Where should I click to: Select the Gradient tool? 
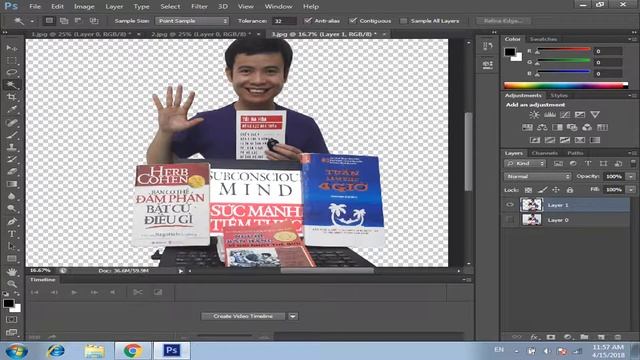click(x=11, y=184)
